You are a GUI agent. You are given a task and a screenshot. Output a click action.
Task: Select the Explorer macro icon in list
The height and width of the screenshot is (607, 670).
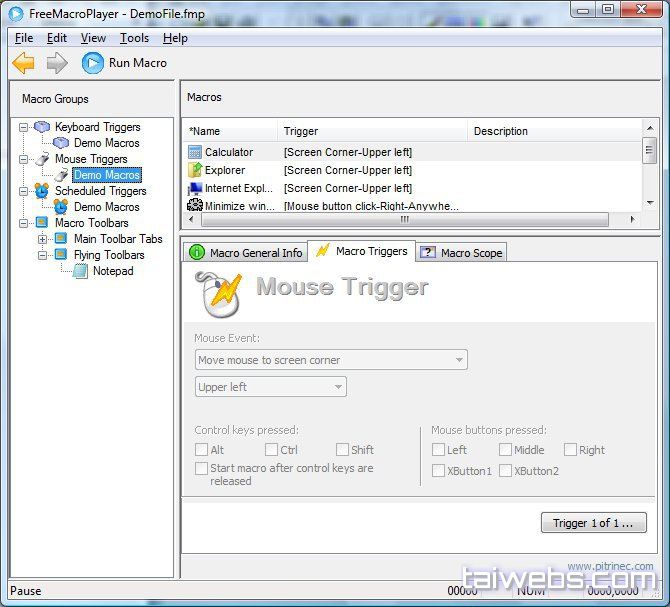point(195,170)
